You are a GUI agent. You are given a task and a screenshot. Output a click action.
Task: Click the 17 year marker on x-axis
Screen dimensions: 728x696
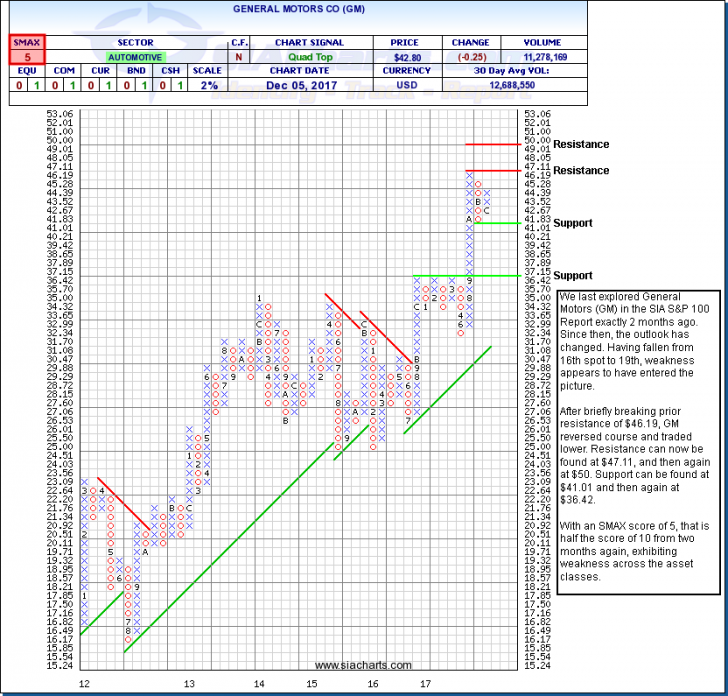click(x=425, y=683)
